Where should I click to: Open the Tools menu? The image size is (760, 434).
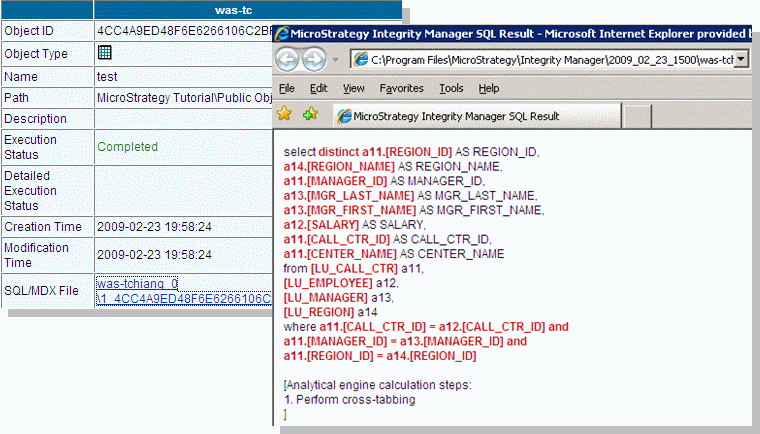tap(451, 88)
